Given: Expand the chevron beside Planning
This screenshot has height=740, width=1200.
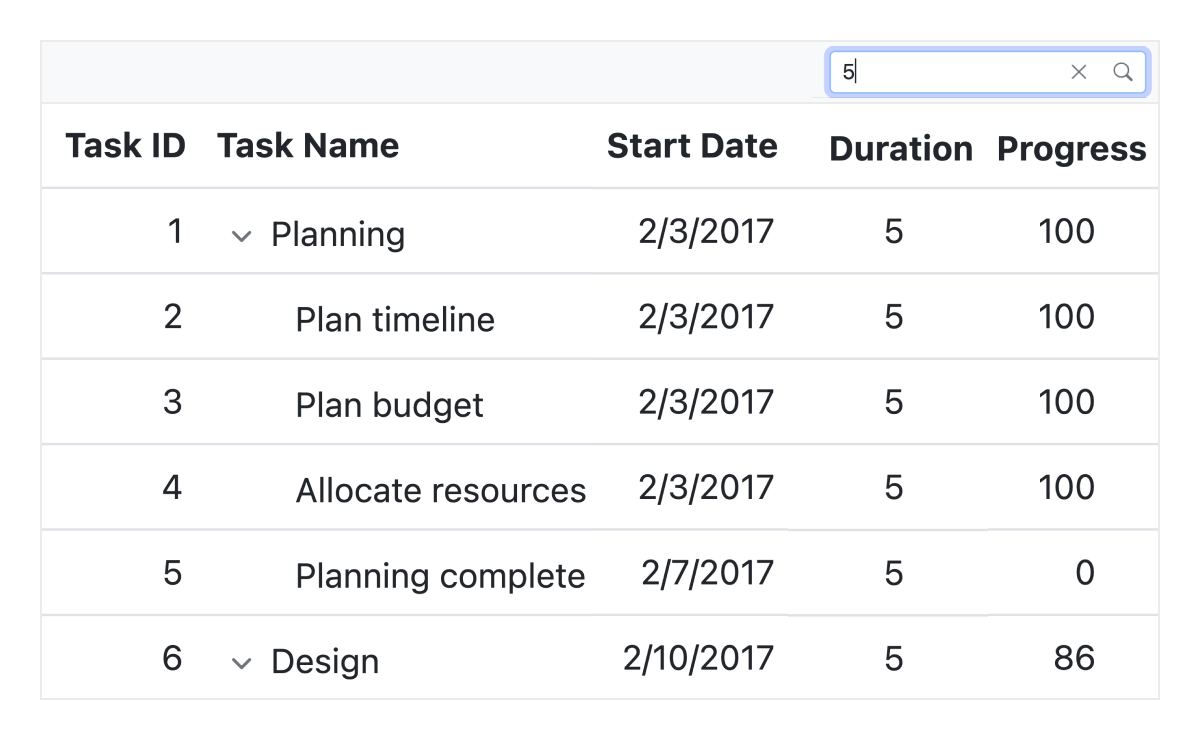Looking at the screenshot, I should (x=240, y=236).
